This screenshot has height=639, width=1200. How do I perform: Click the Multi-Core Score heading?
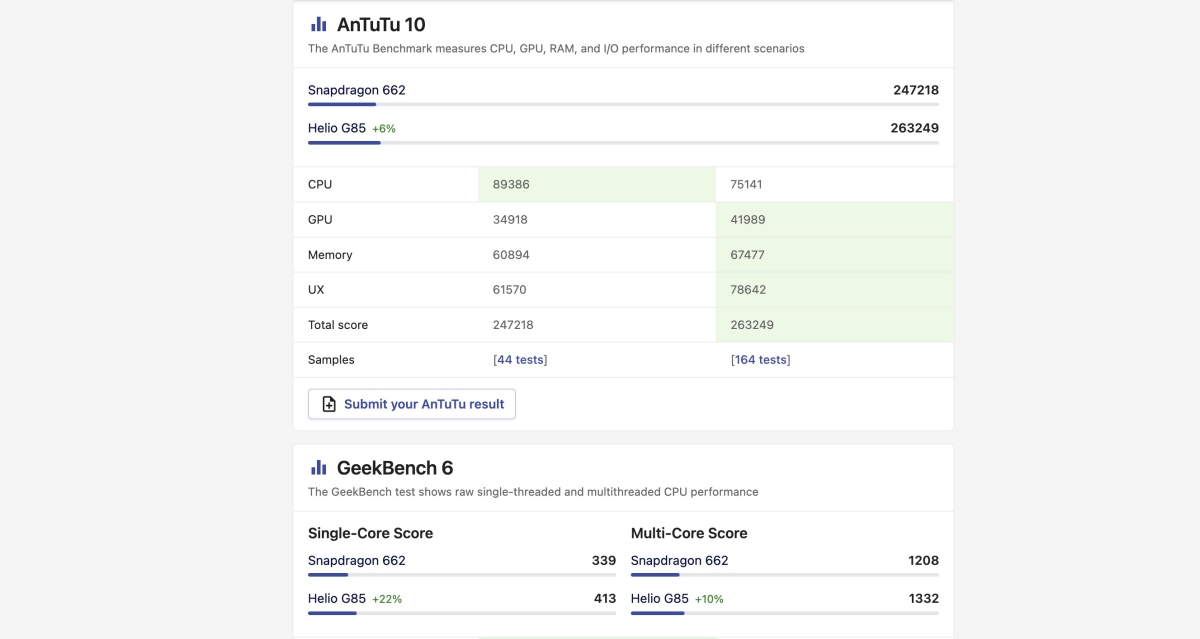click(x=689, y=533)
